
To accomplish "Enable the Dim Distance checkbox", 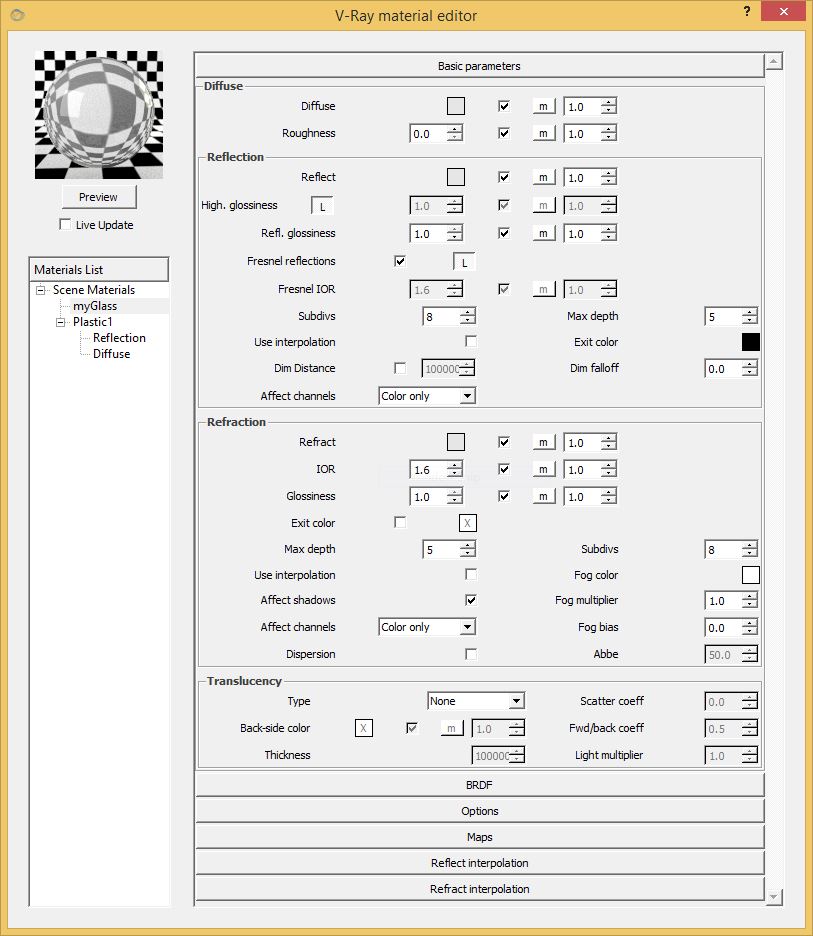I will (400, 368).
